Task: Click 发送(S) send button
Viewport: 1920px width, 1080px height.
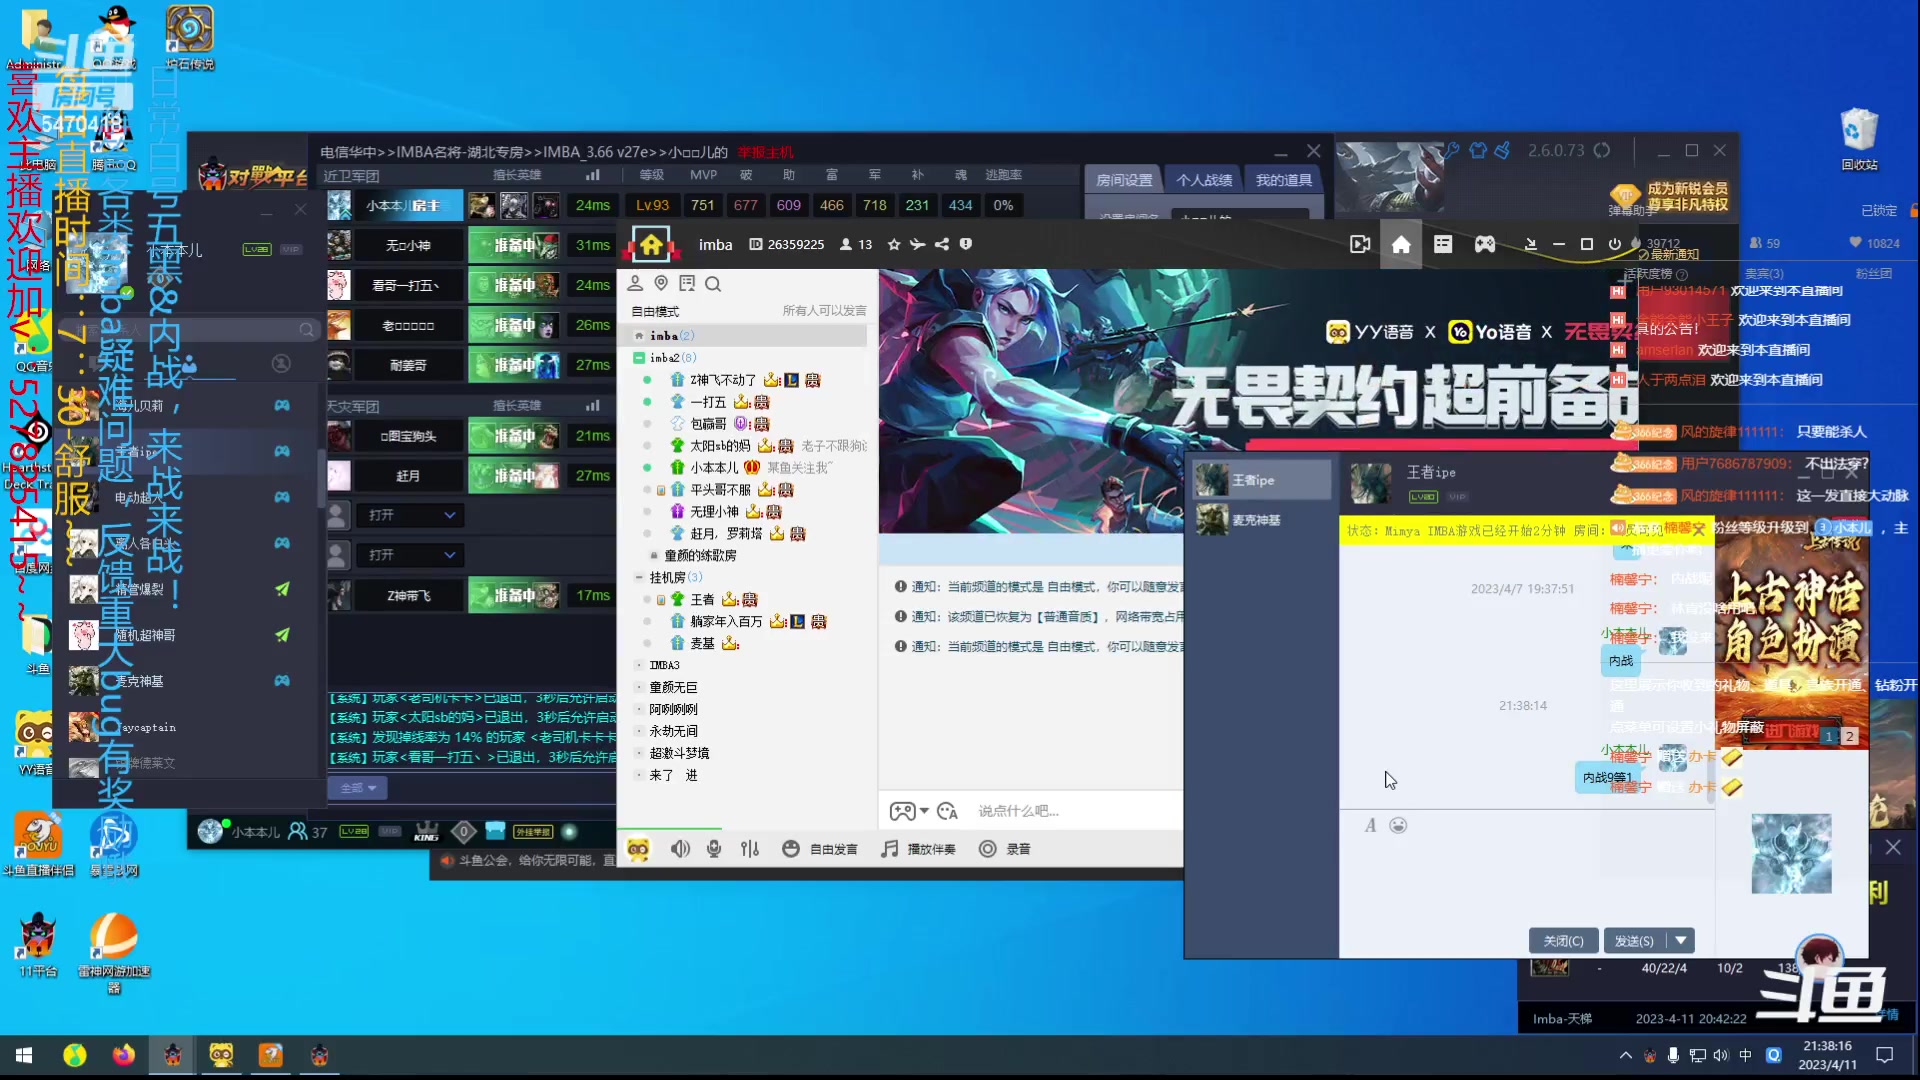Action: 1636,940
